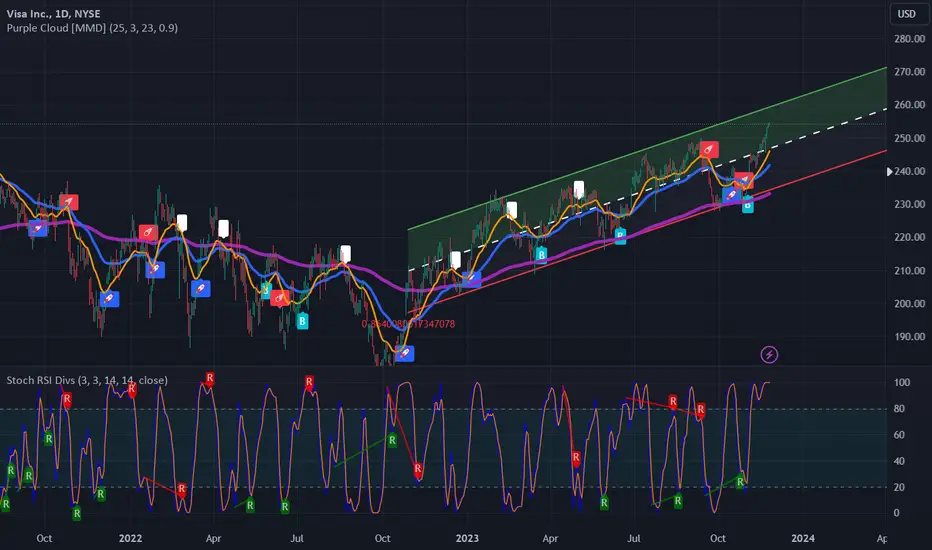Click the arrow marker on the price axis at 240.00

pyautogui.click(x=889, y=171)
